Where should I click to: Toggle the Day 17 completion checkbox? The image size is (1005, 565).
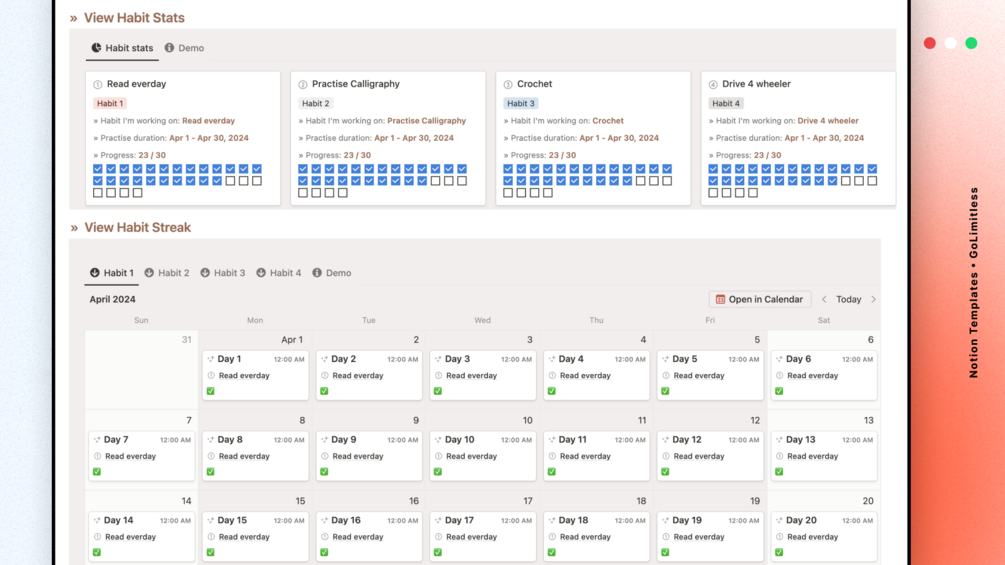(438, 552)
